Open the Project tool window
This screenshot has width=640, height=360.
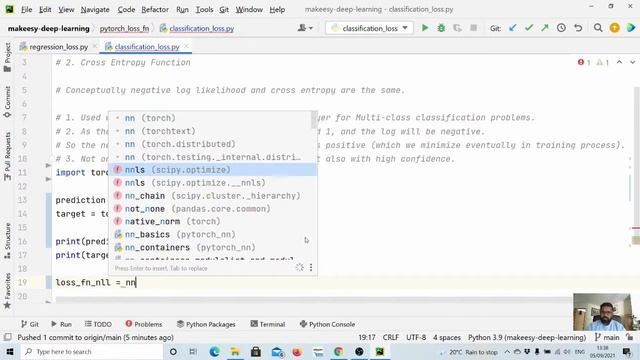(7, 58)
